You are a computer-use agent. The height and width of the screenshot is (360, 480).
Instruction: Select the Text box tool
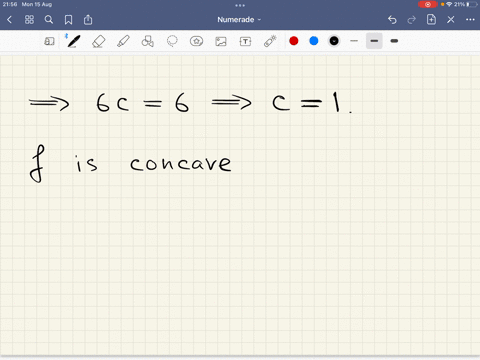(245, 41)
